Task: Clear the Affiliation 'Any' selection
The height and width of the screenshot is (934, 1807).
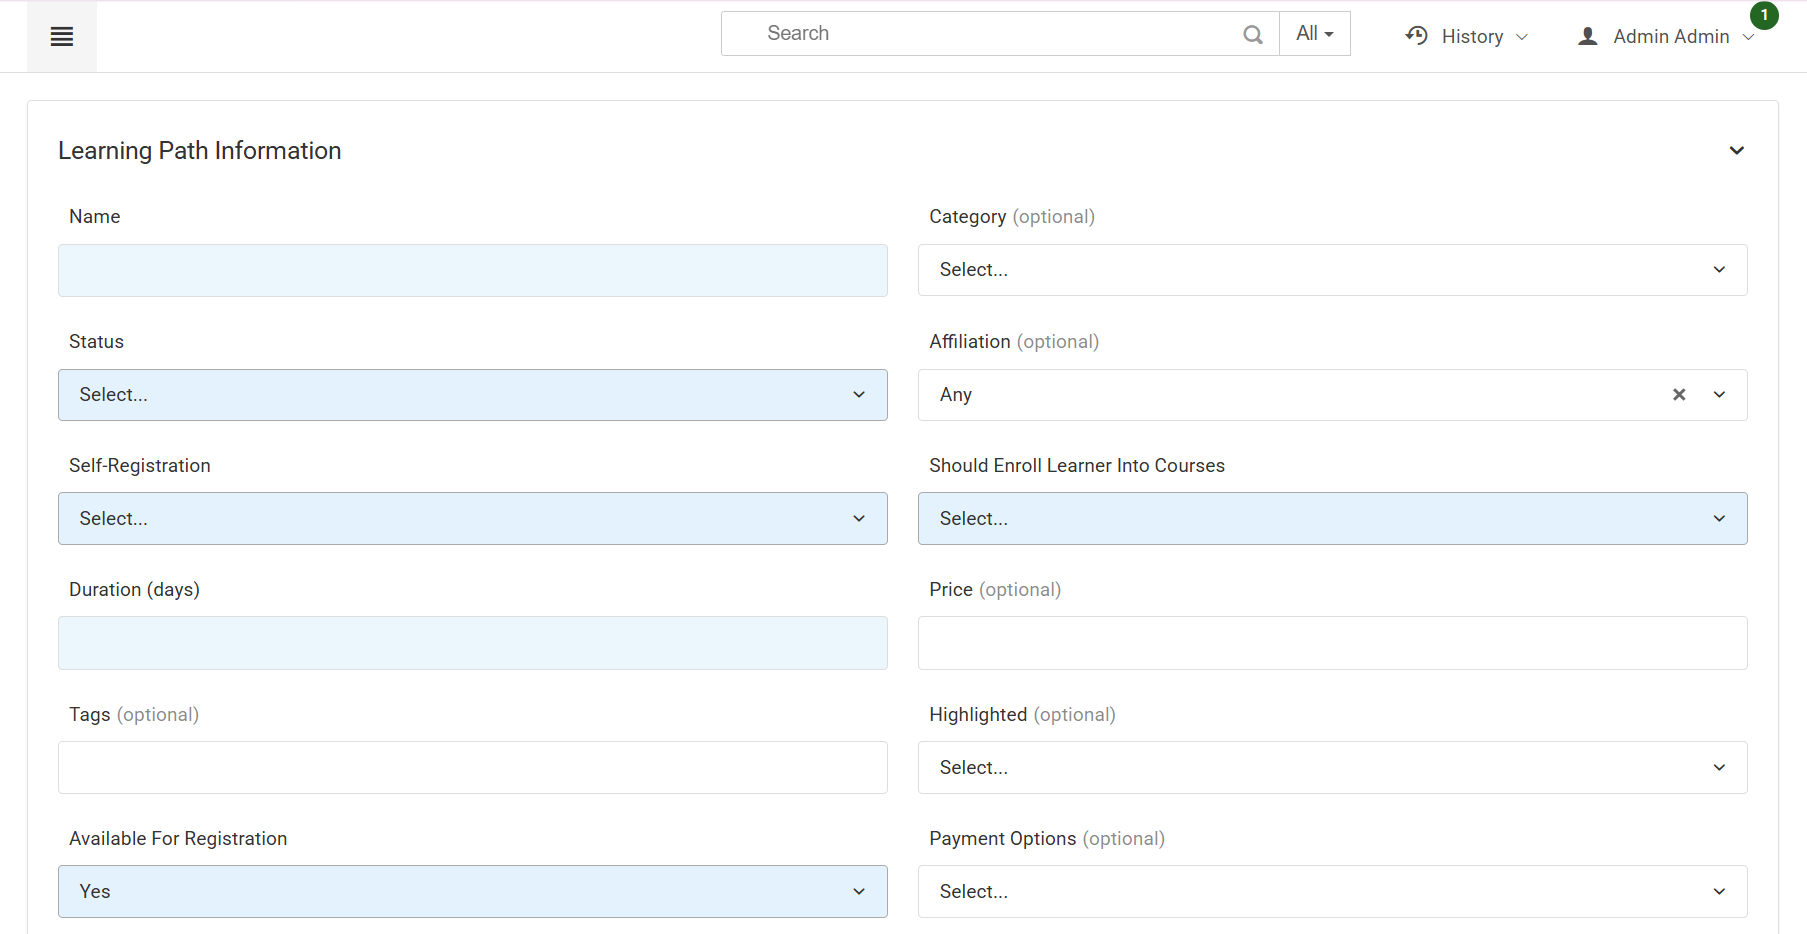Action: tap(1679, 395)
